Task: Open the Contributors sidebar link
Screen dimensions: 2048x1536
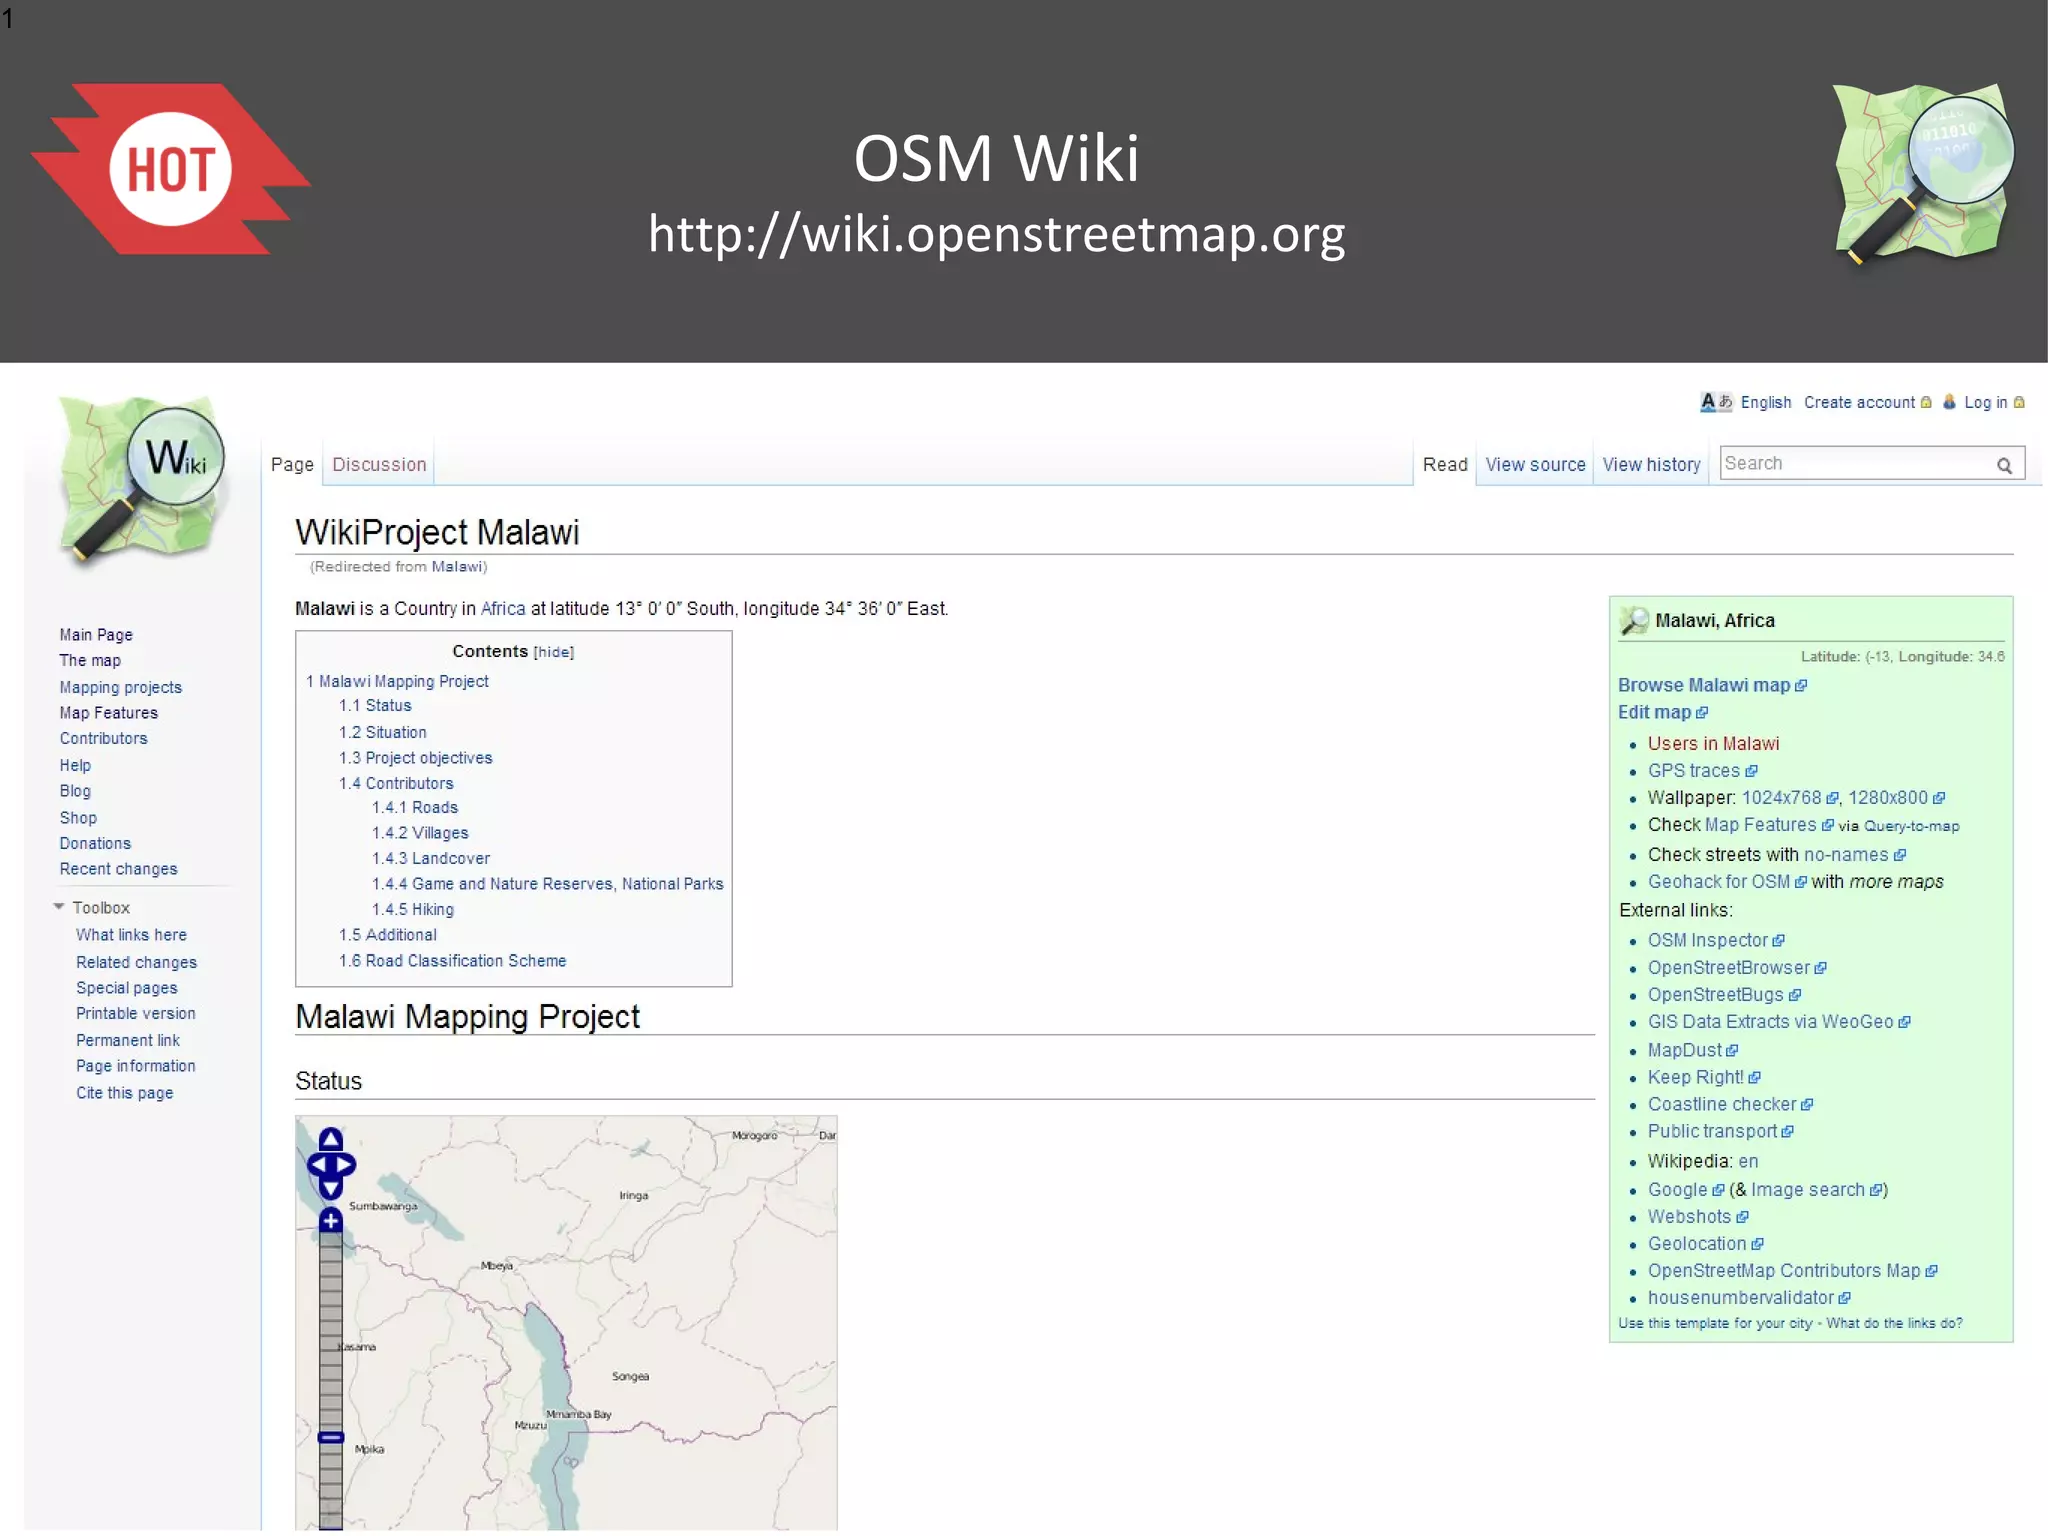Action: click(x=103, y=739)
